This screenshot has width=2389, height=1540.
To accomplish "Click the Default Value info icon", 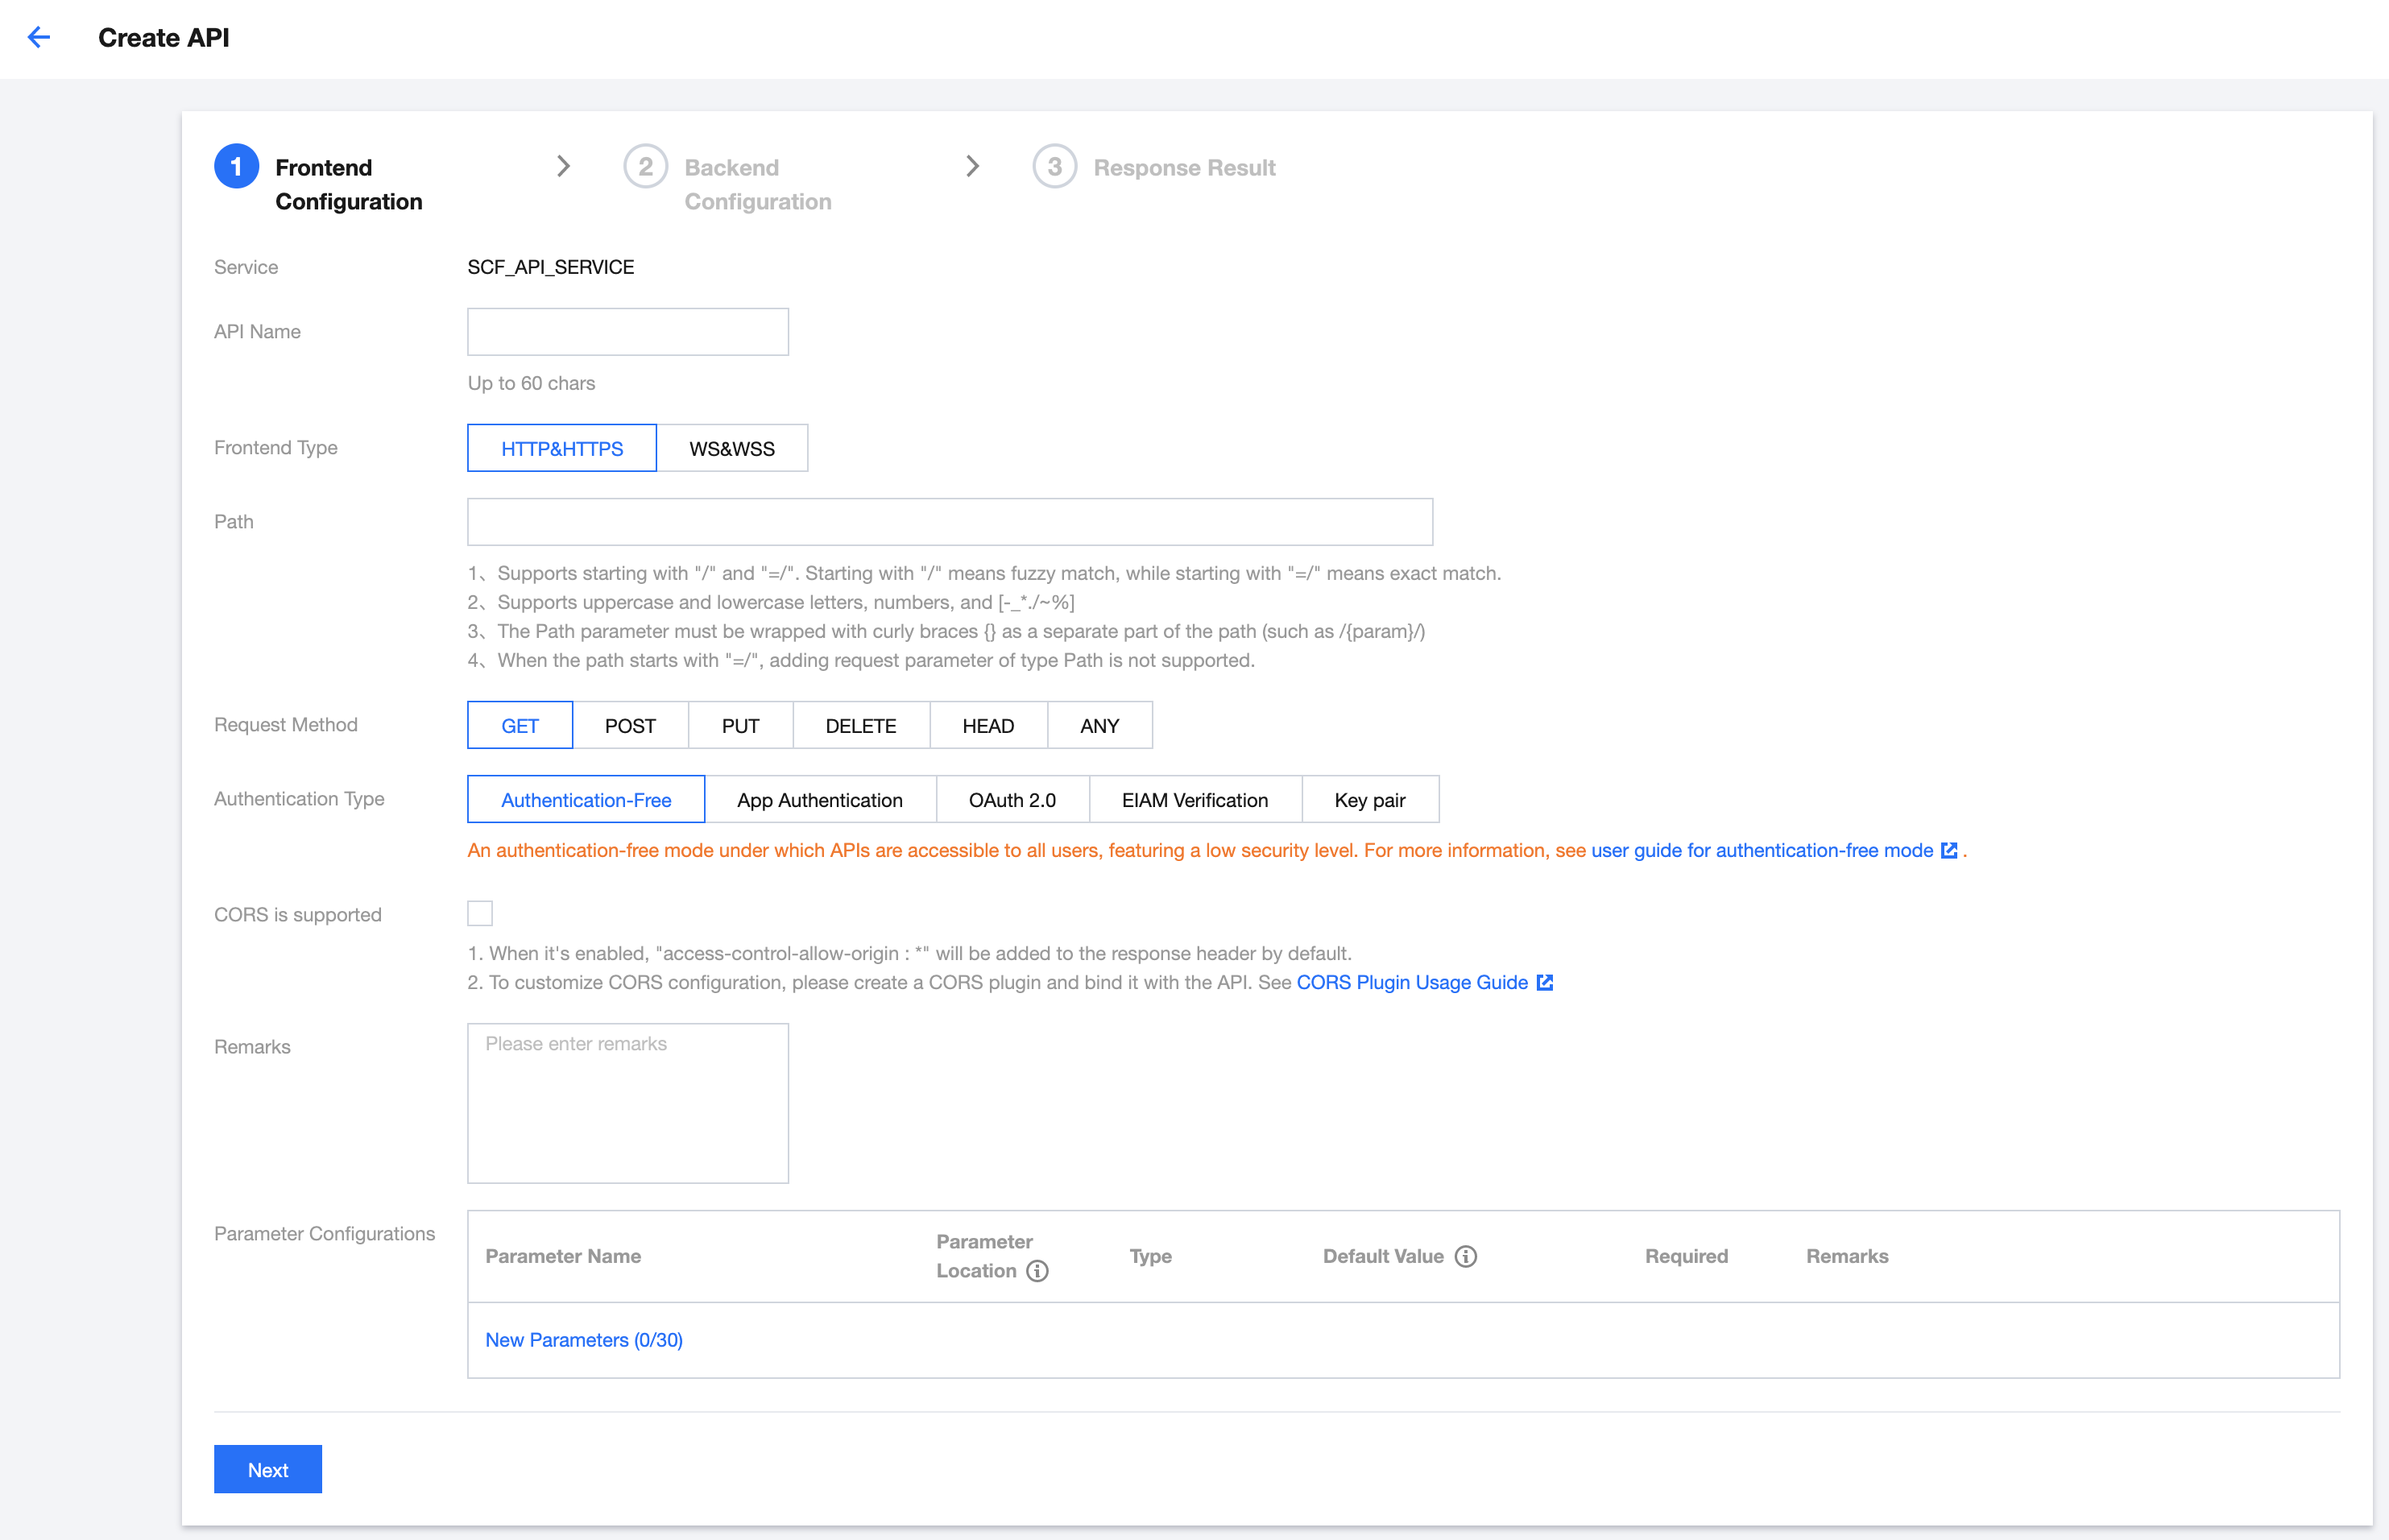I will (x=1466, y=1256).
